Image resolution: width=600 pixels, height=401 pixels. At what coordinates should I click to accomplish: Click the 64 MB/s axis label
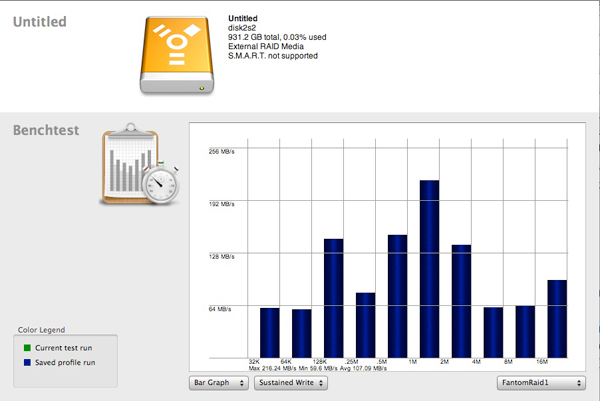(x=222, y=309)
